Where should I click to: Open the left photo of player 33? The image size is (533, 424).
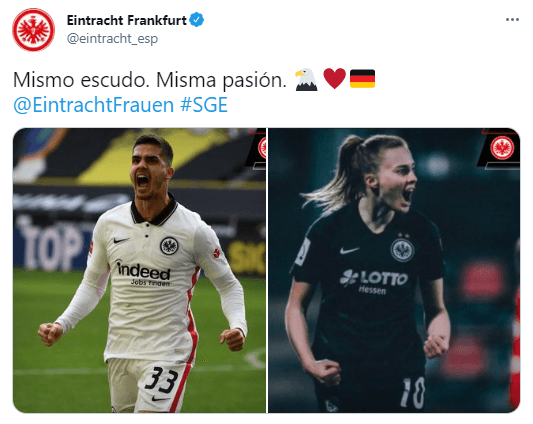[139, 270]
